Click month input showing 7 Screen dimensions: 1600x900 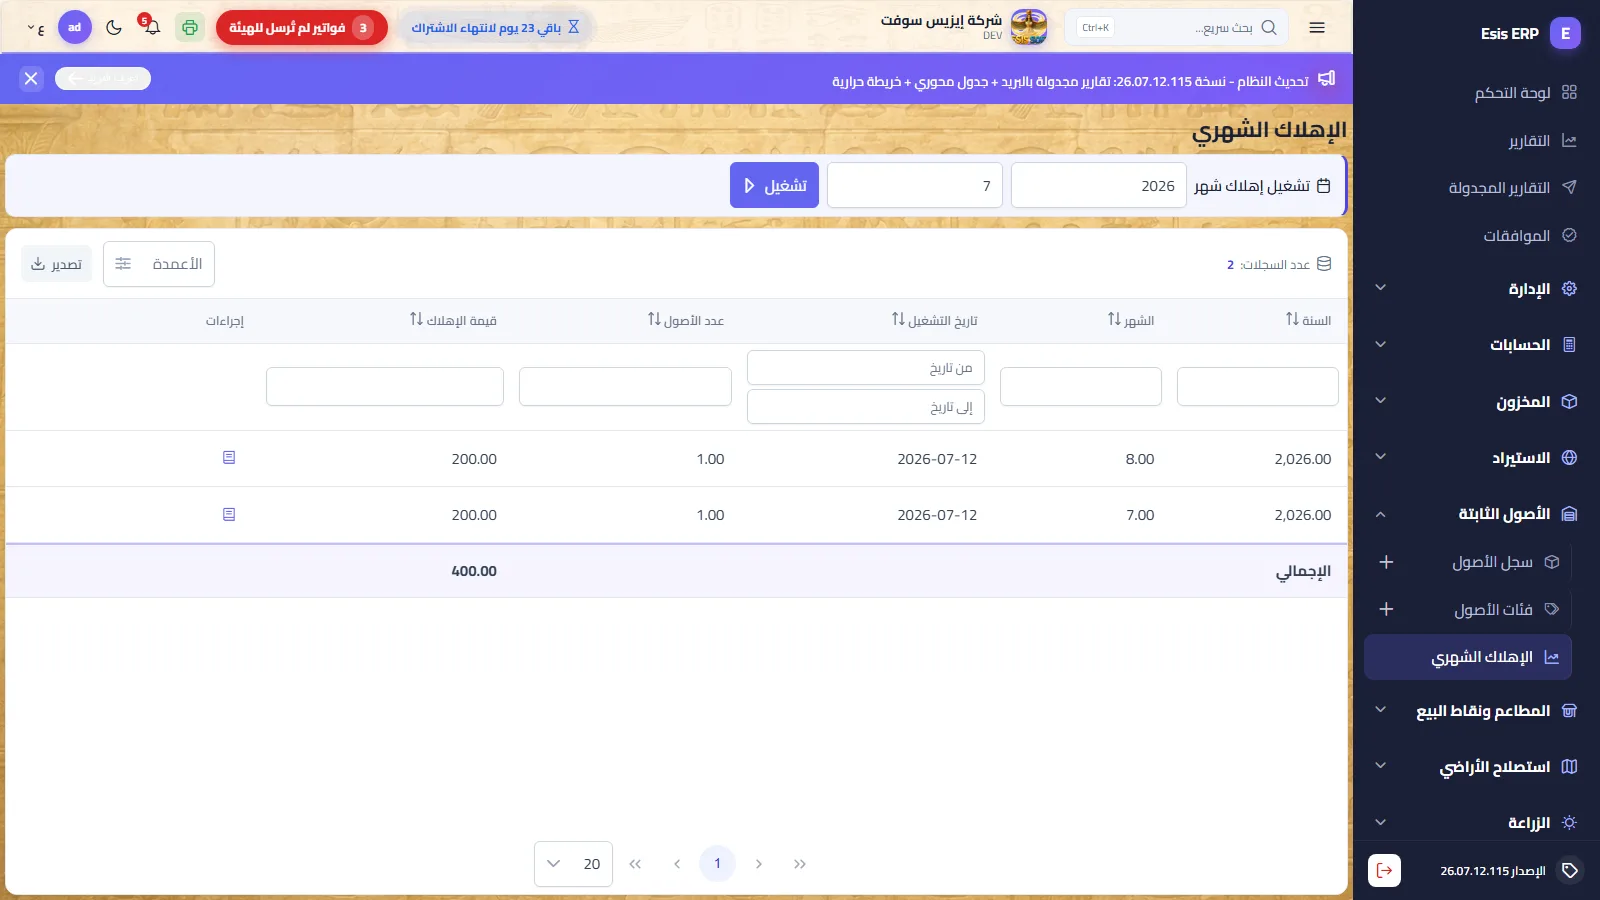click(x=915, y=186)
